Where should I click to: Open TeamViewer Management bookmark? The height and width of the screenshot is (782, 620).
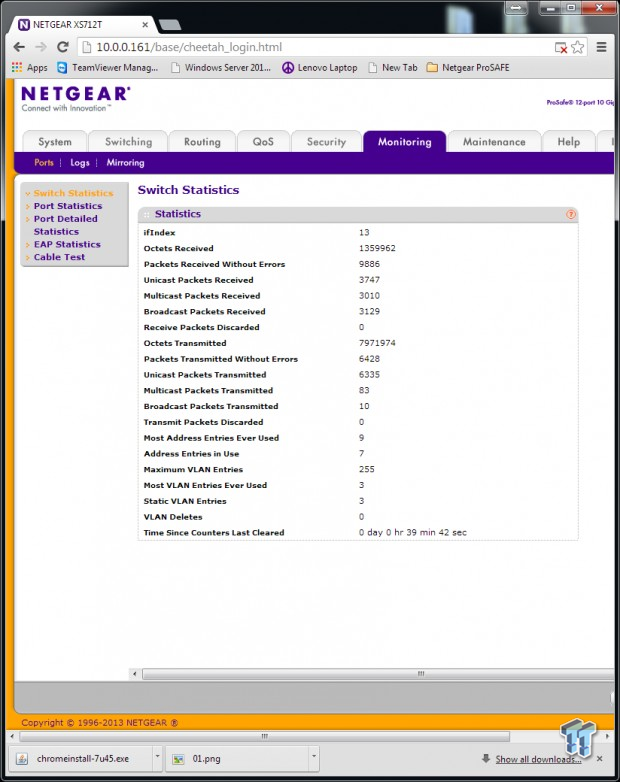pos(108,67)
